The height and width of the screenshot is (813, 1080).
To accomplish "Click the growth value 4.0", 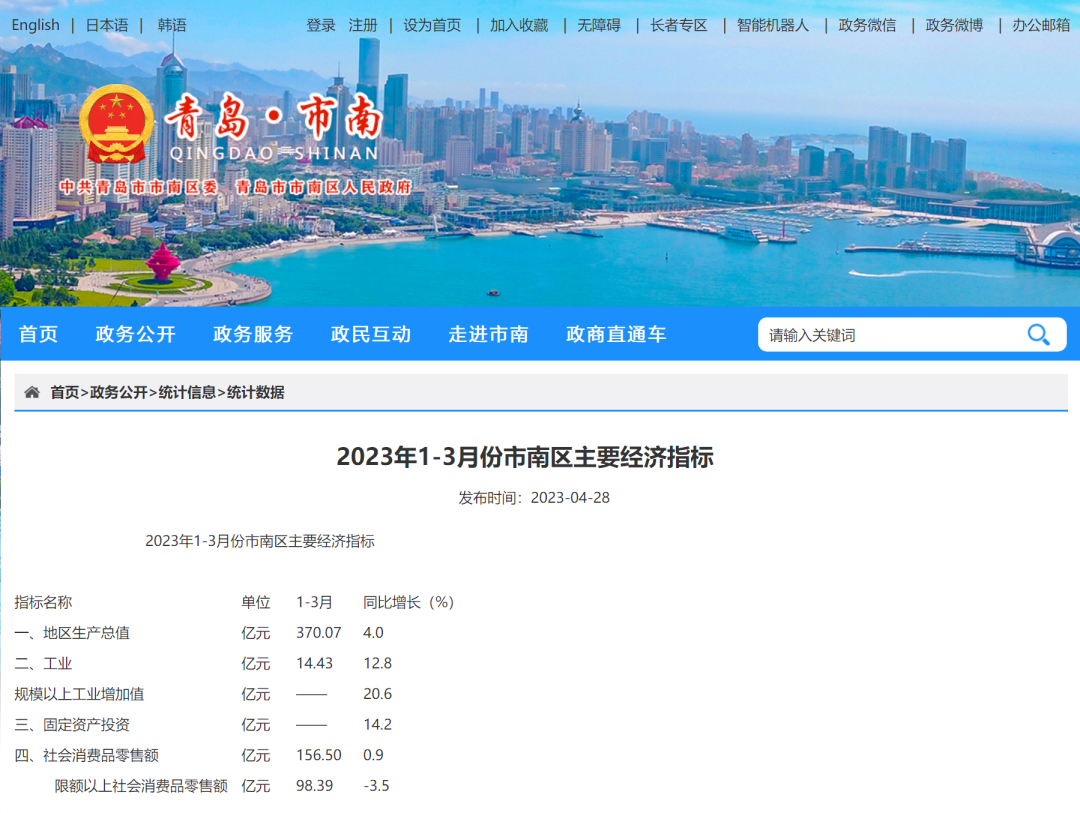I will click(373, 632).
